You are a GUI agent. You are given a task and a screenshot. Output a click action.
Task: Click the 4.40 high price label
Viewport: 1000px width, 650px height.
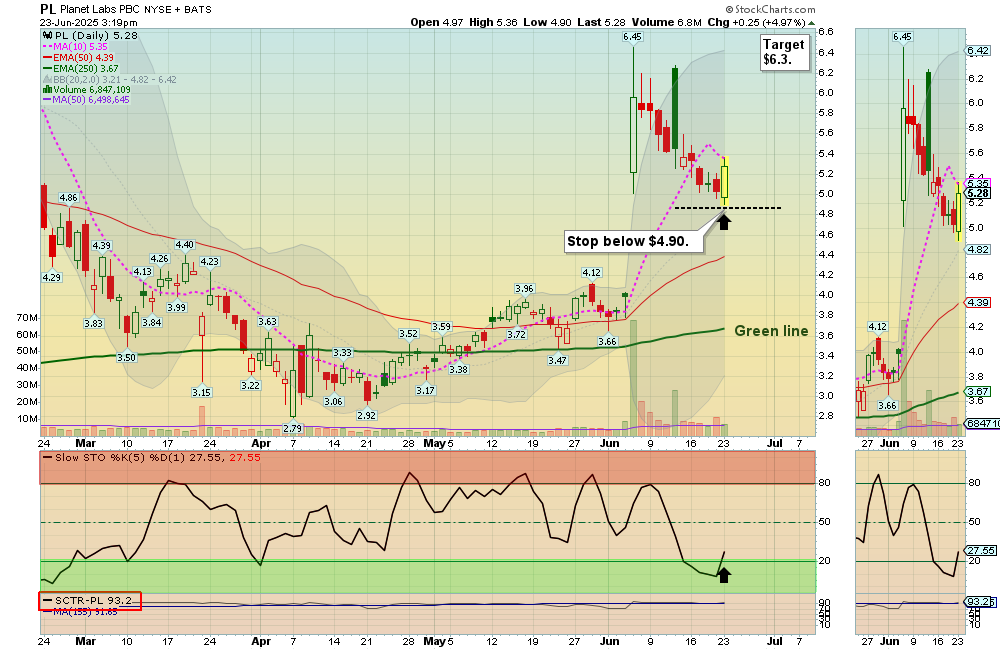coord(184,245)
